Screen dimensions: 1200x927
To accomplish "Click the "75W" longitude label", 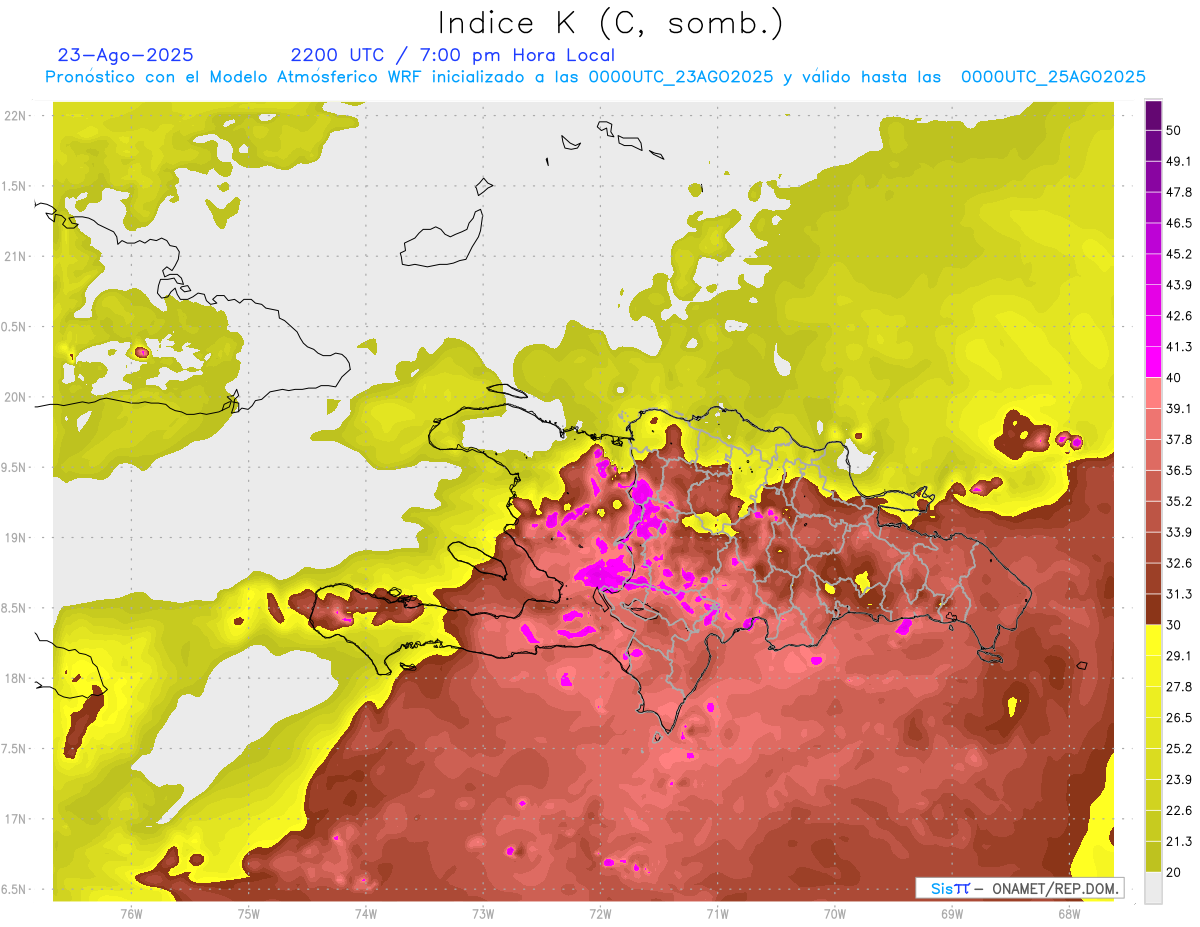I will (249, 913).
